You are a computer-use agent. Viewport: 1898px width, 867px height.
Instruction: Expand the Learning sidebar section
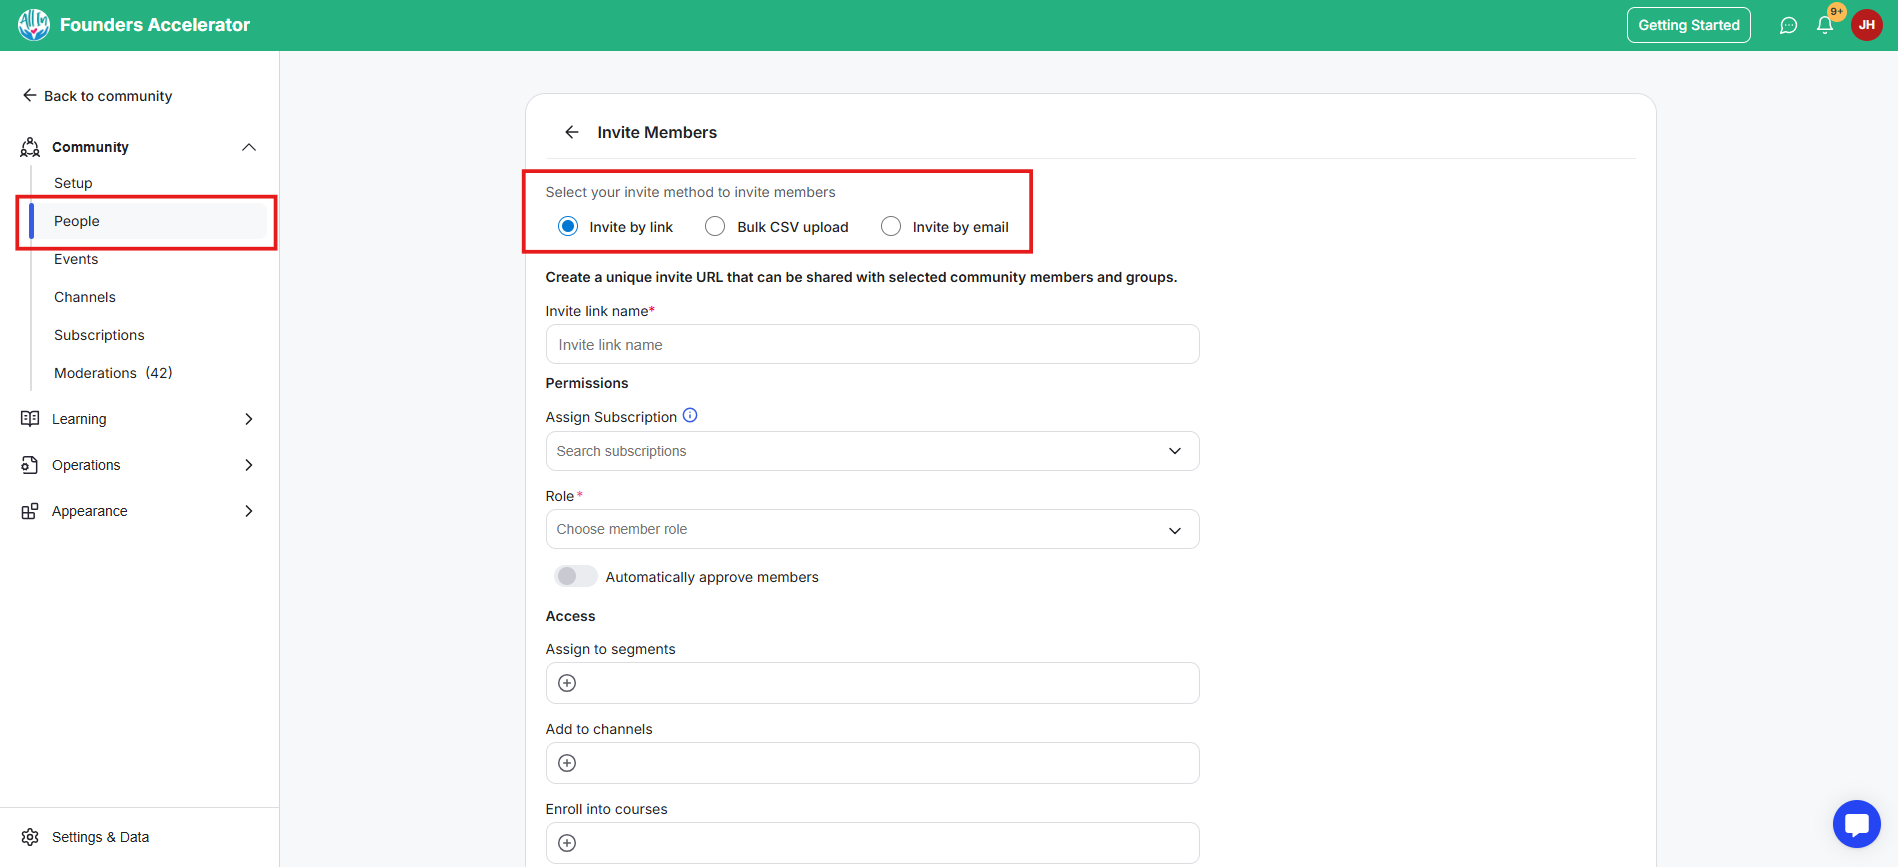[x=138, y=419]
